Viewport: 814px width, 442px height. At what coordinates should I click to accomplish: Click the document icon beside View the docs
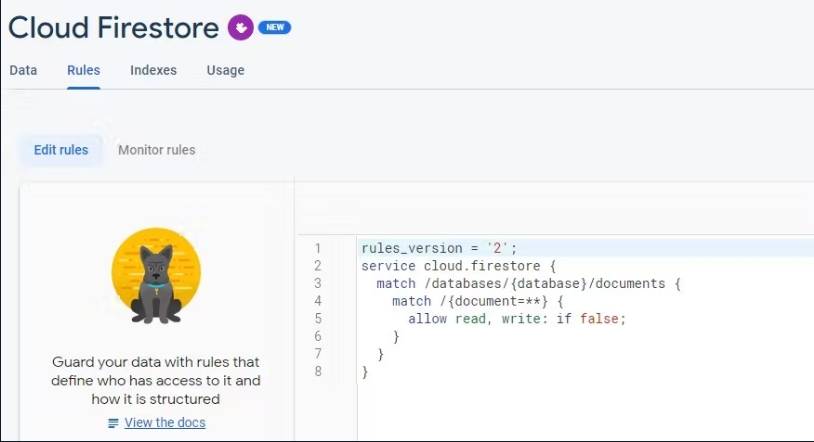[113, 423]
